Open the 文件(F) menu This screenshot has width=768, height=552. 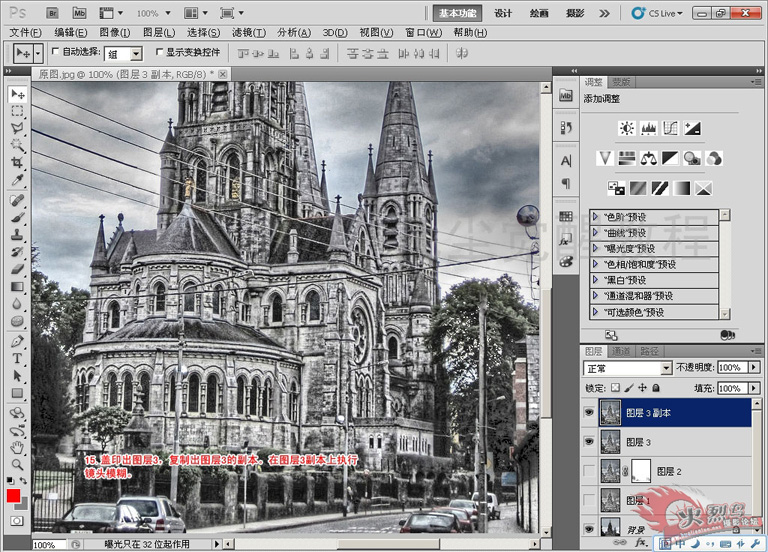(25, 33)
